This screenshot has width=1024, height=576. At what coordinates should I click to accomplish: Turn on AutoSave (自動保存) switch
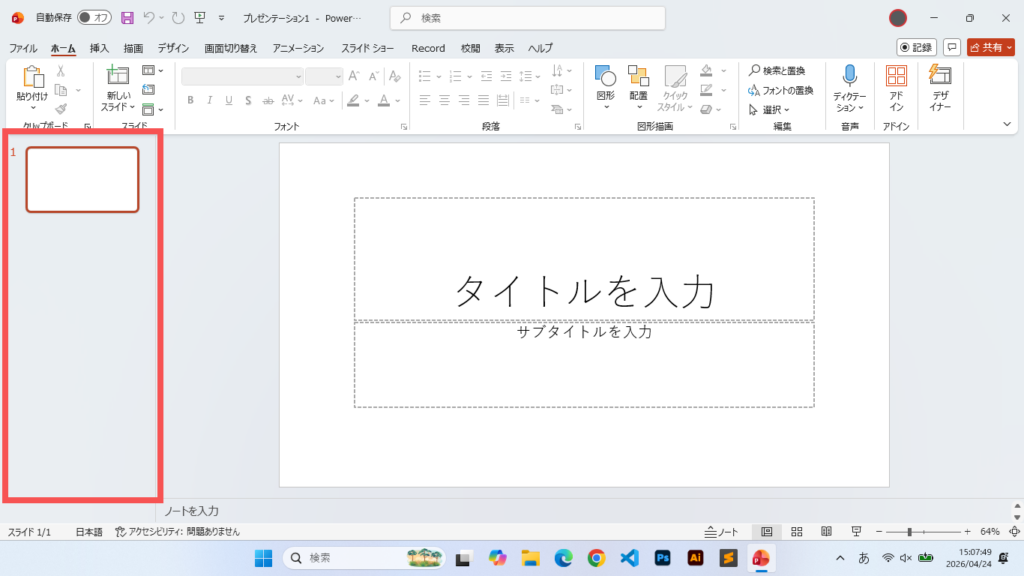tap(93, 17)
